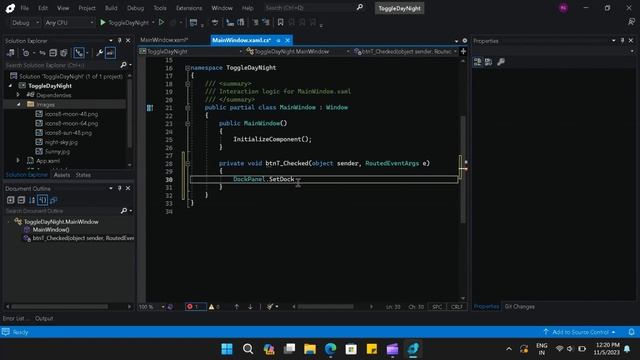Open the ToggleDayNight project scope dropdown above the editor

[x=191, y=51]
